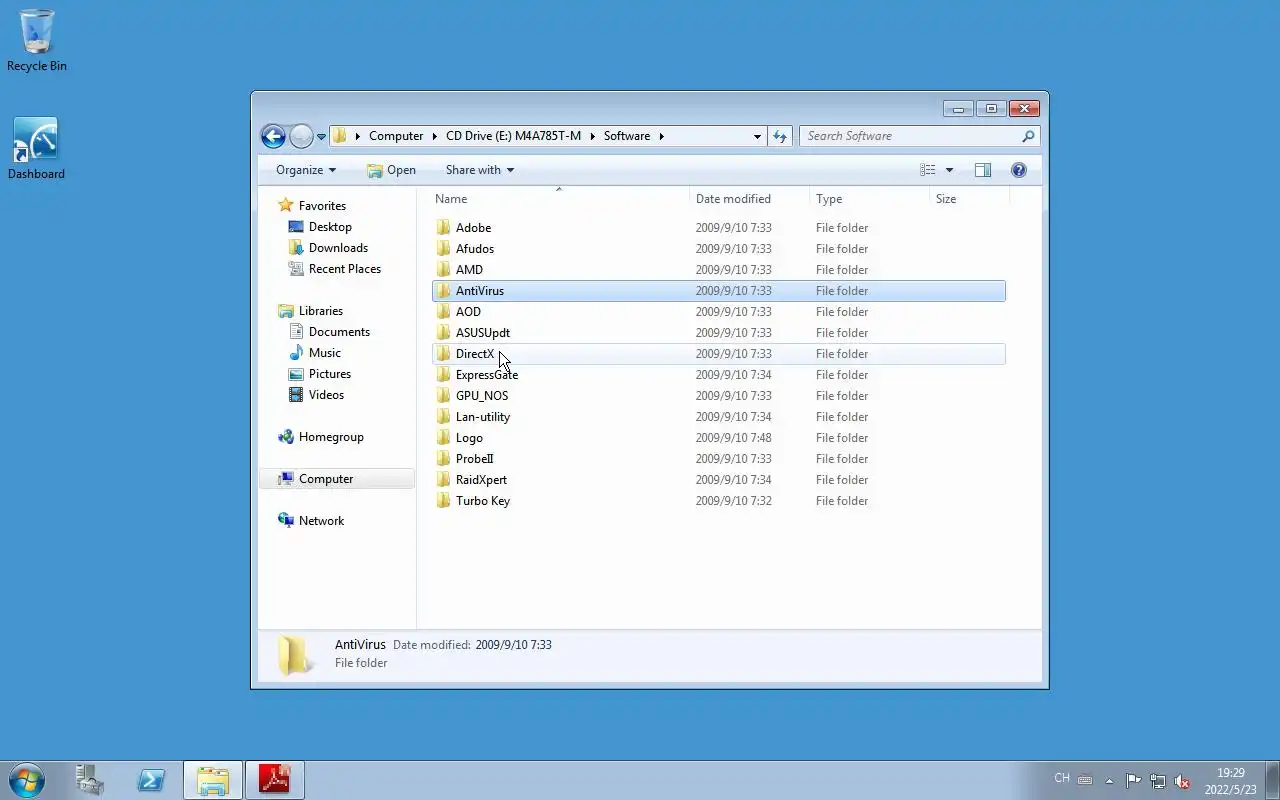Screen dimensions: 1280x800
Task: Show hidden tray icons arrow
Action: tap(1109, 781)
